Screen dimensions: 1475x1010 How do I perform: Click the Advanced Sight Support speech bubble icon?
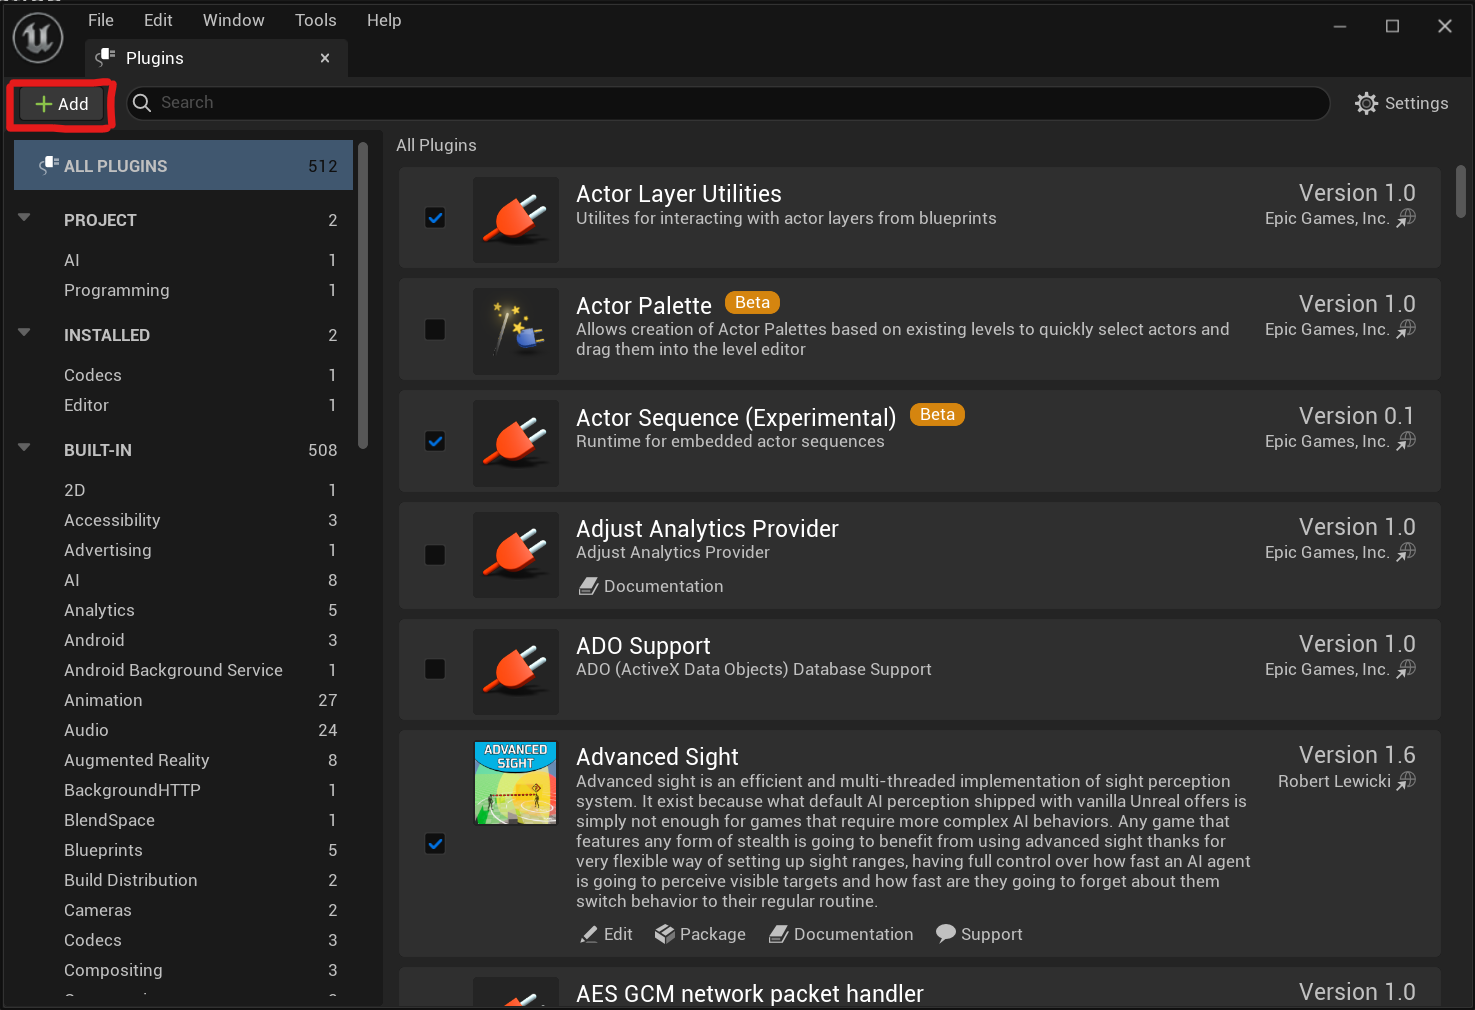tap(946, 934)
